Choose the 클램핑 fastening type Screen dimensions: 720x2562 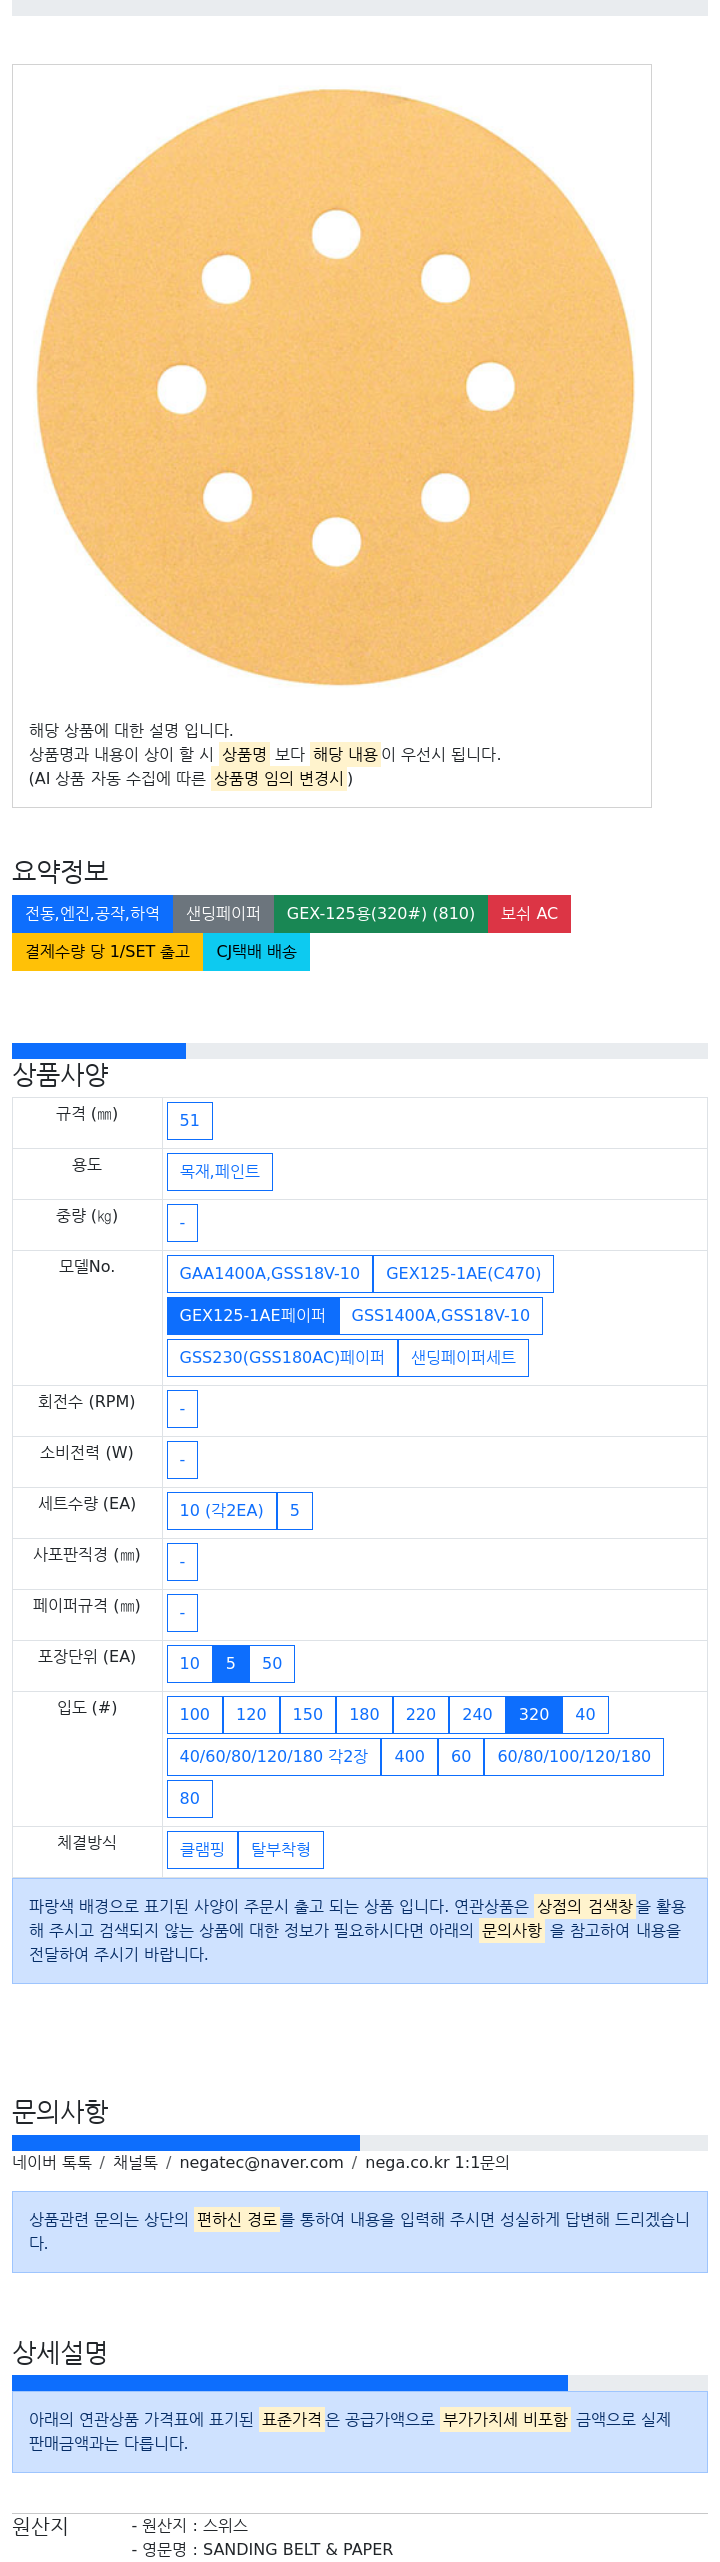pos(202,1850)
